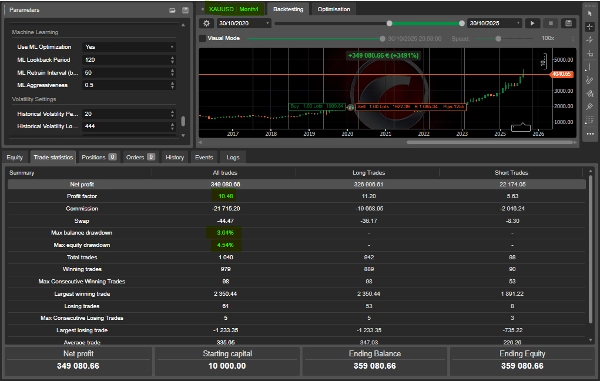The height and width of the screenshot is (381, 600).
Task: Open the Positions tab
Action: (99, 157)
